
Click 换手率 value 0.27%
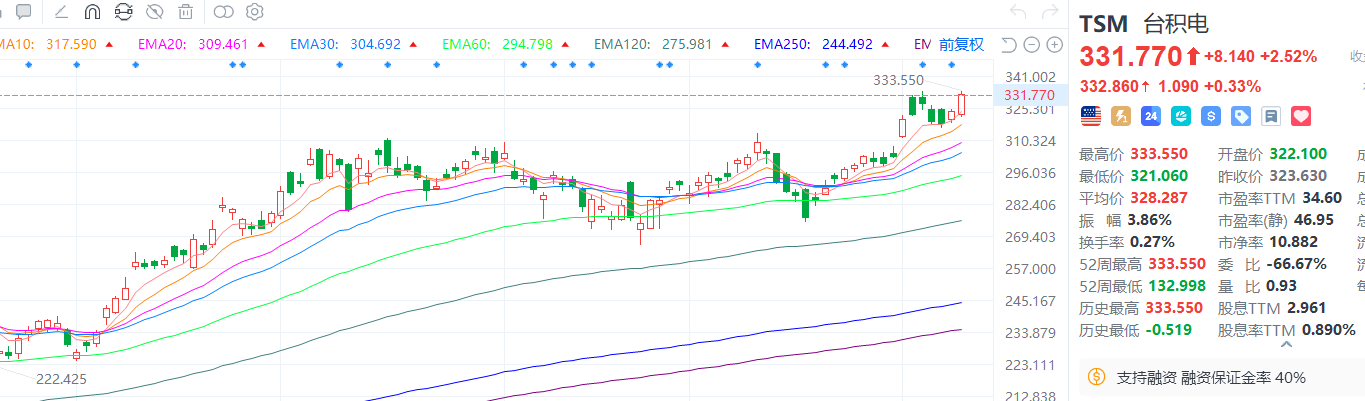pos(1152,242)
